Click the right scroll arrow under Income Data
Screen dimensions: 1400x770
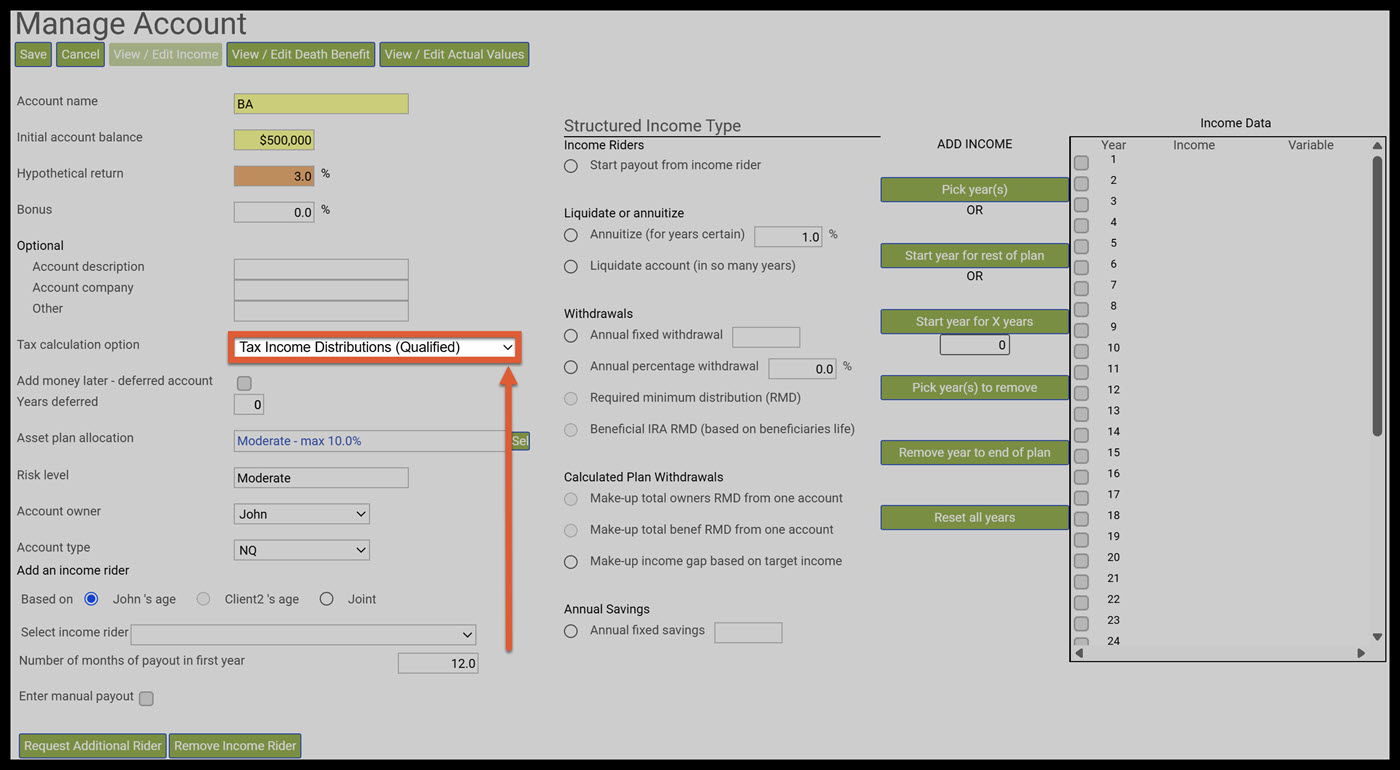click(1361, 653)
